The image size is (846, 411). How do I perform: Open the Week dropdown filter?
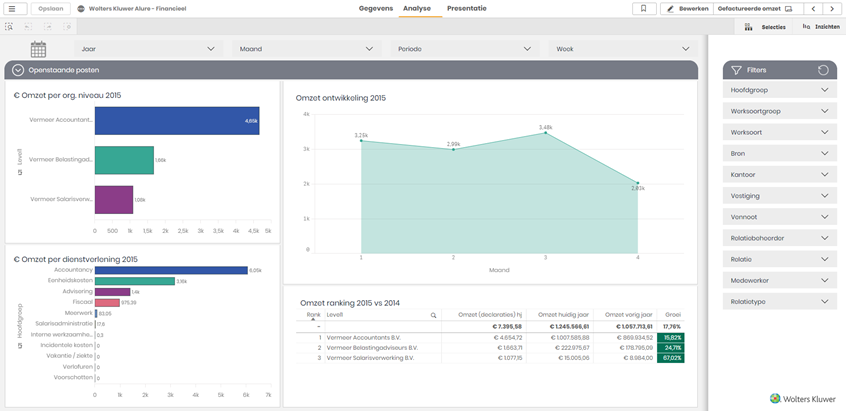click(623, 49)
